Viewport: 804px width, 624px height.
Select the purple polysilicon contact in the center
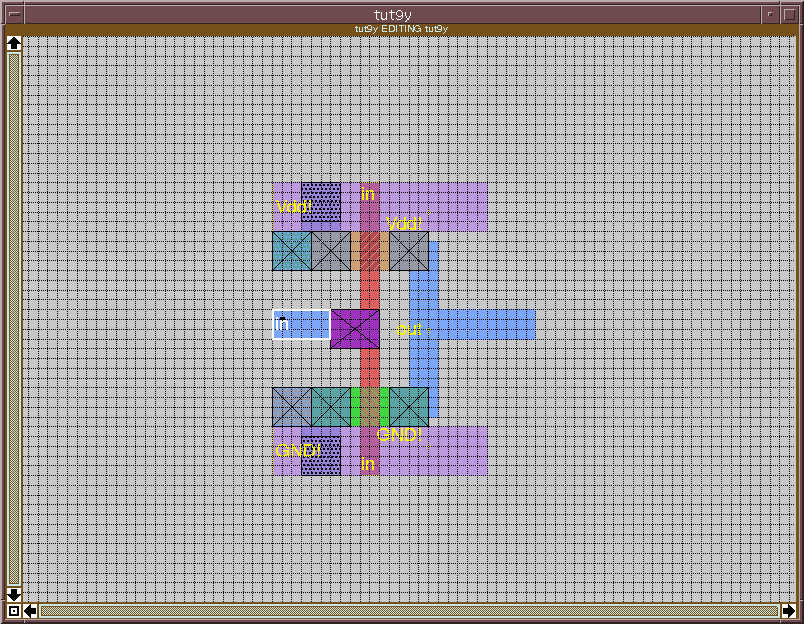(x=355, y=329)
